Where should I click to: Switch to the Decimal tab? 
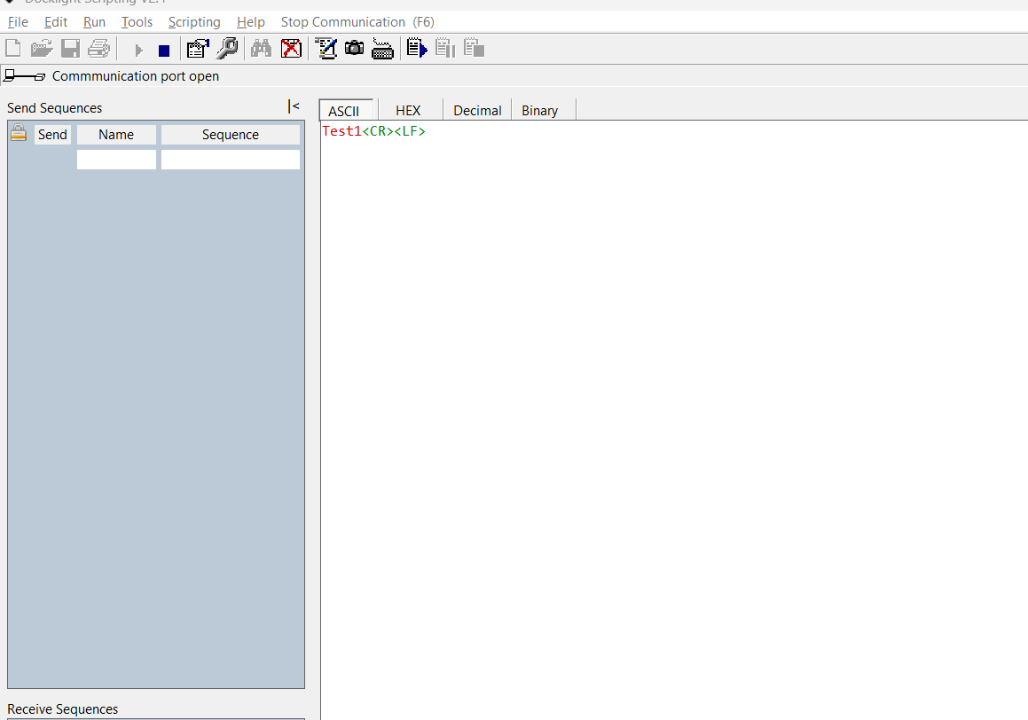click(477, 110)
